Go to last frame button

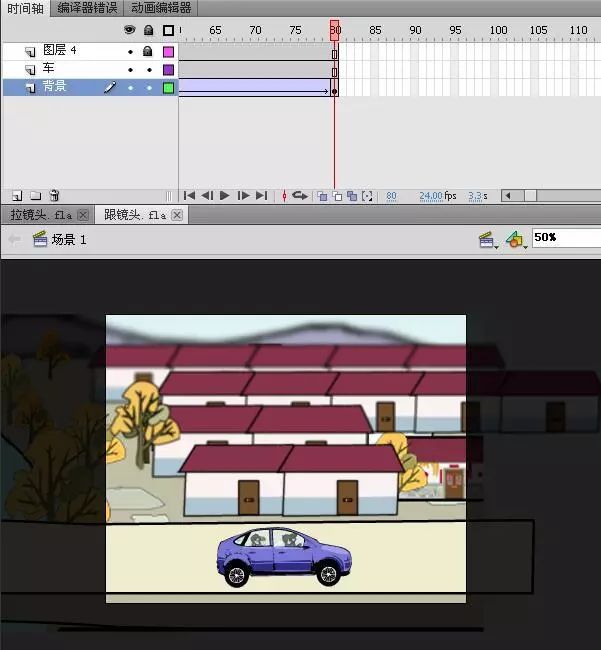point(262,195)
